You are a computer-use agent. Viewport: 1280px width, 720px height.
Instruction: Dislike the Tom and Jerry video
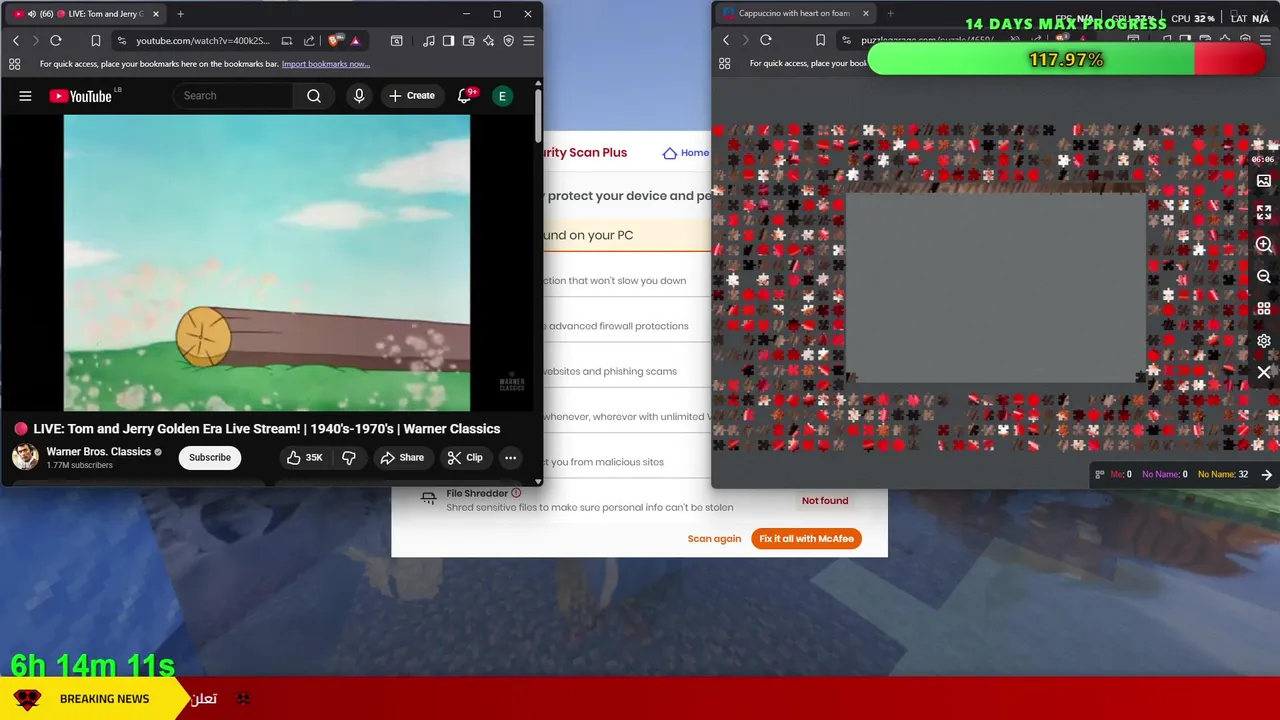tap(349, 458)
